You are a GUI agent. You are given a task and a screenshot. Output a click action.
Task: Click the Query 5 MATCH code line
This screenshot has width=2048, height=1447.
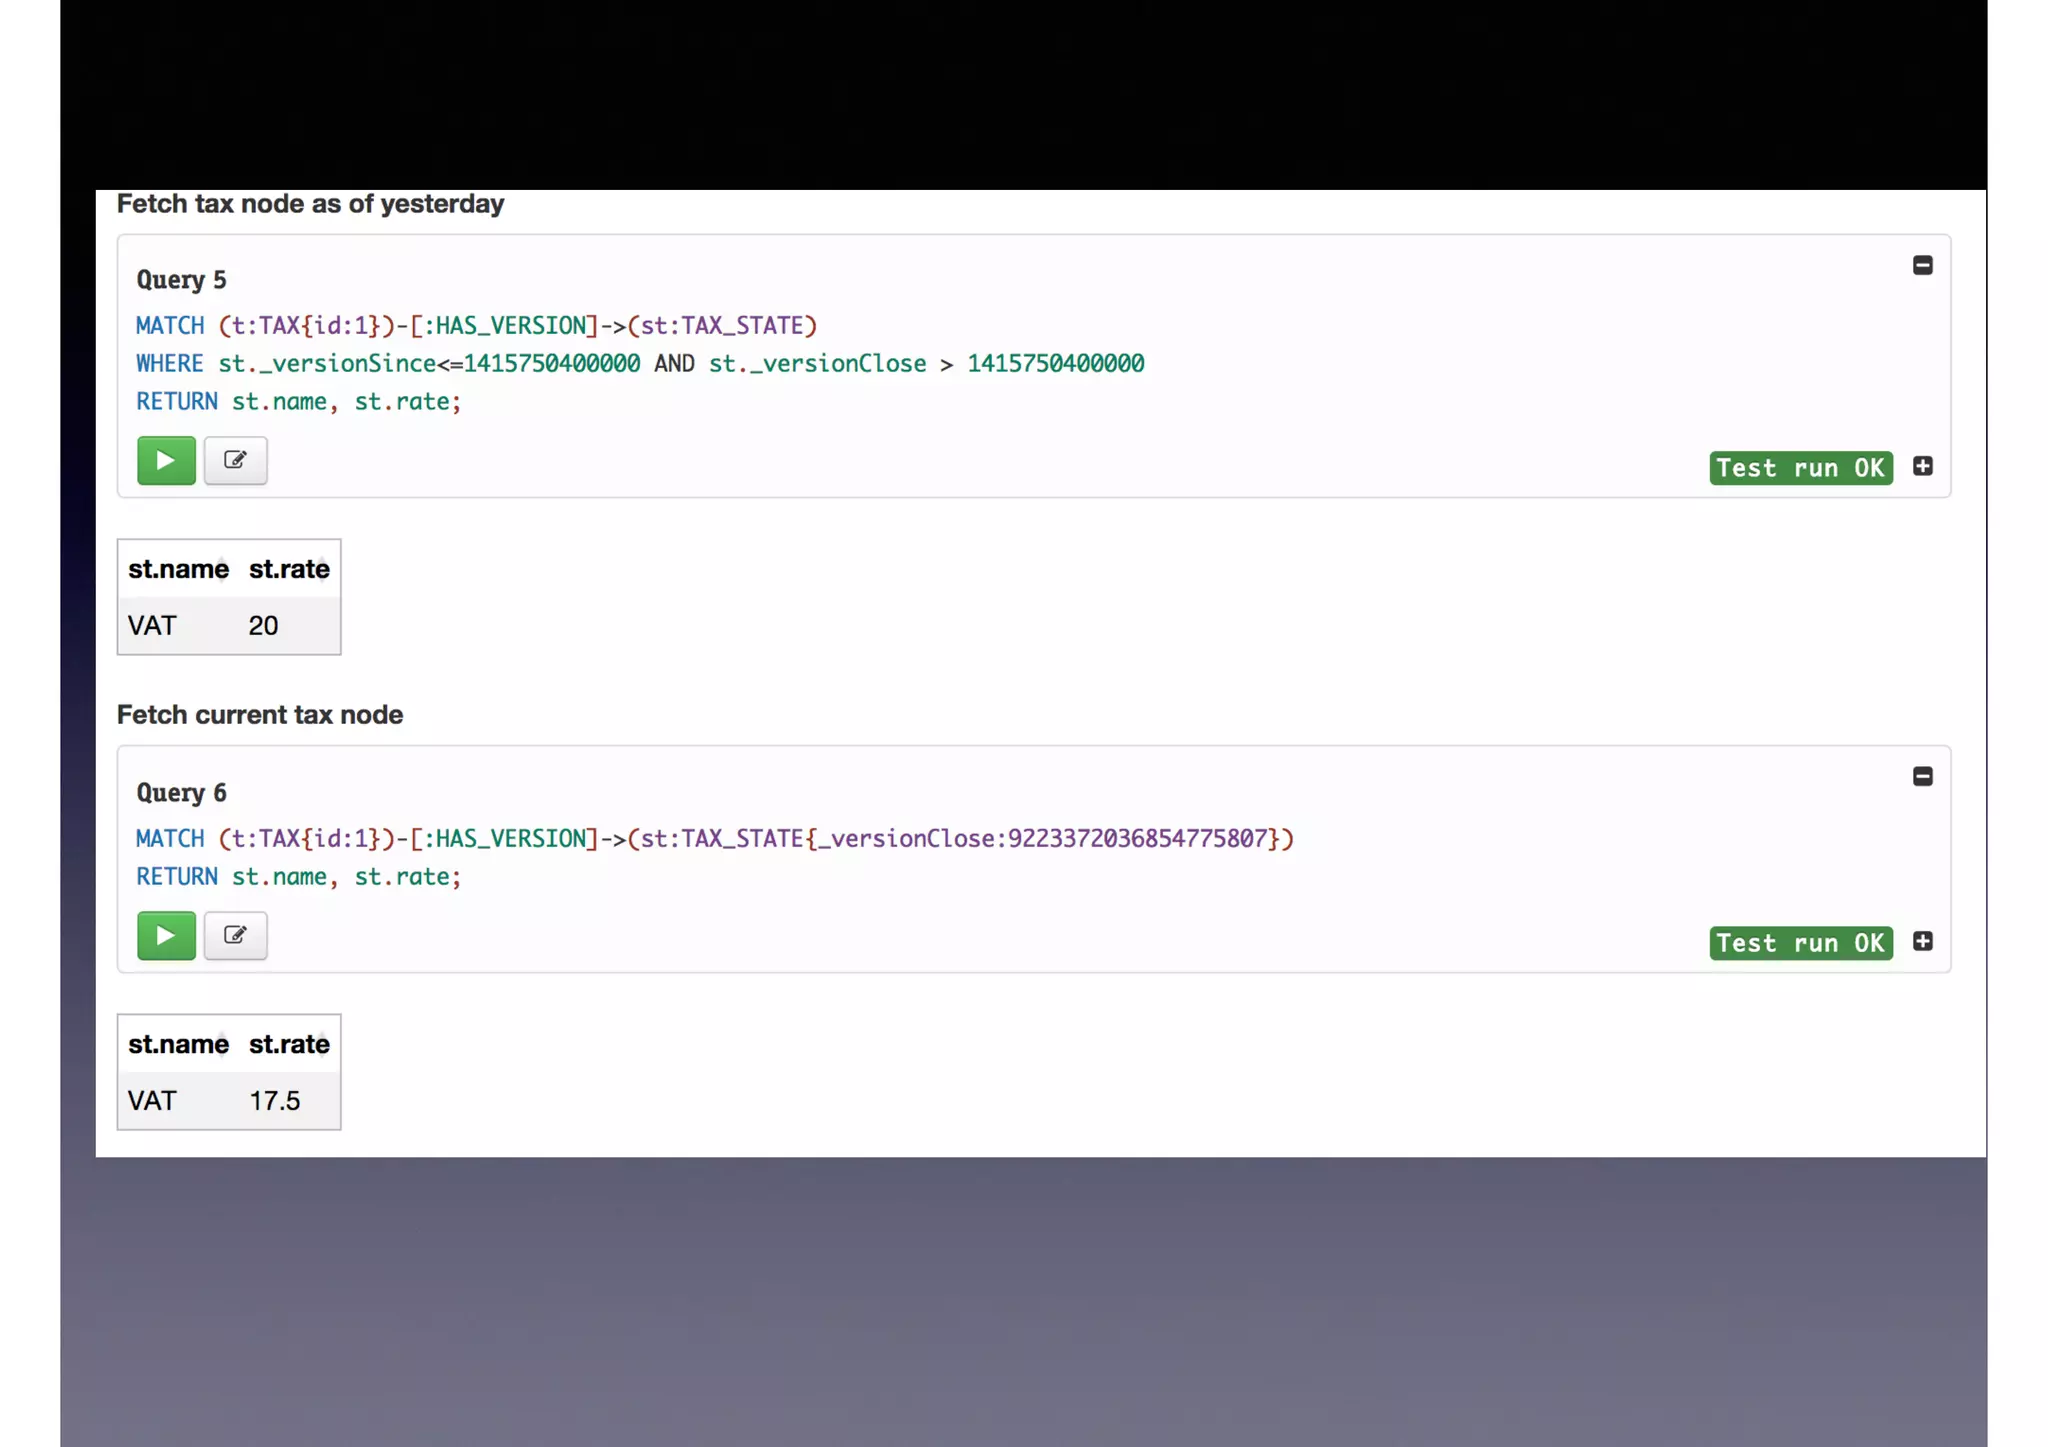[476, 326]
